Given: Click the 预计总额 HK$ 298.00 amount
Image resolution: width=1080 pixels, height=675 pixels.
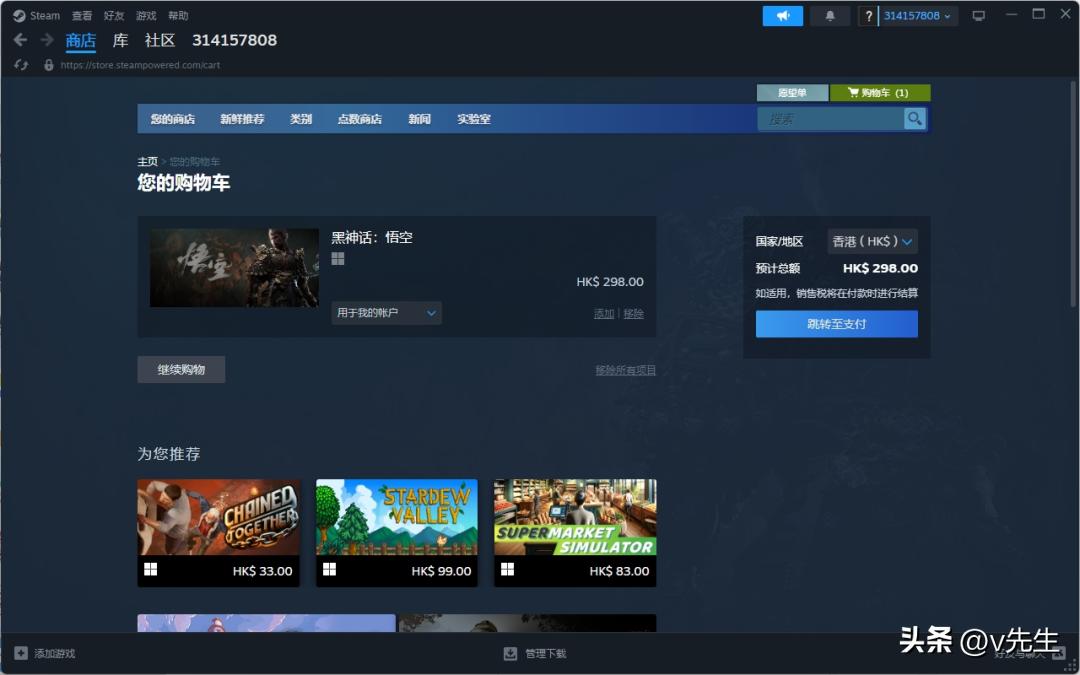Looking at the screenshot, I should pos(880,268).
